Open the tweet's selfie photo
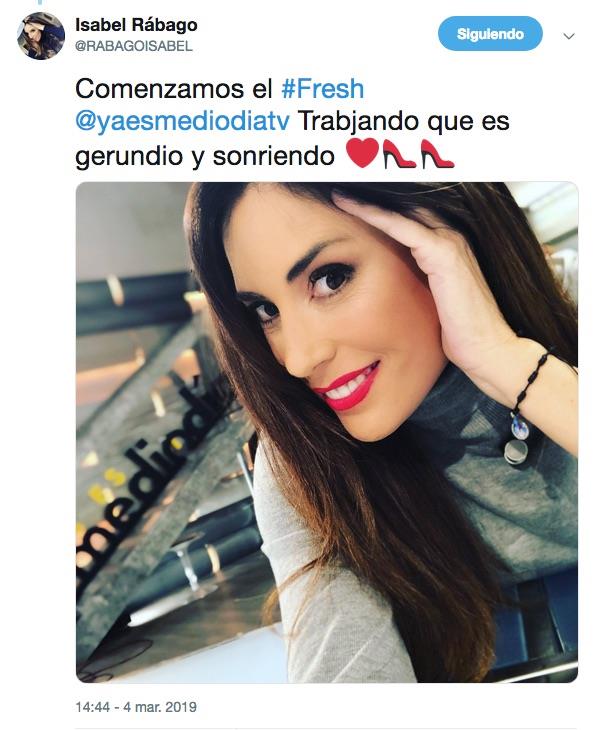 (327, 433)
